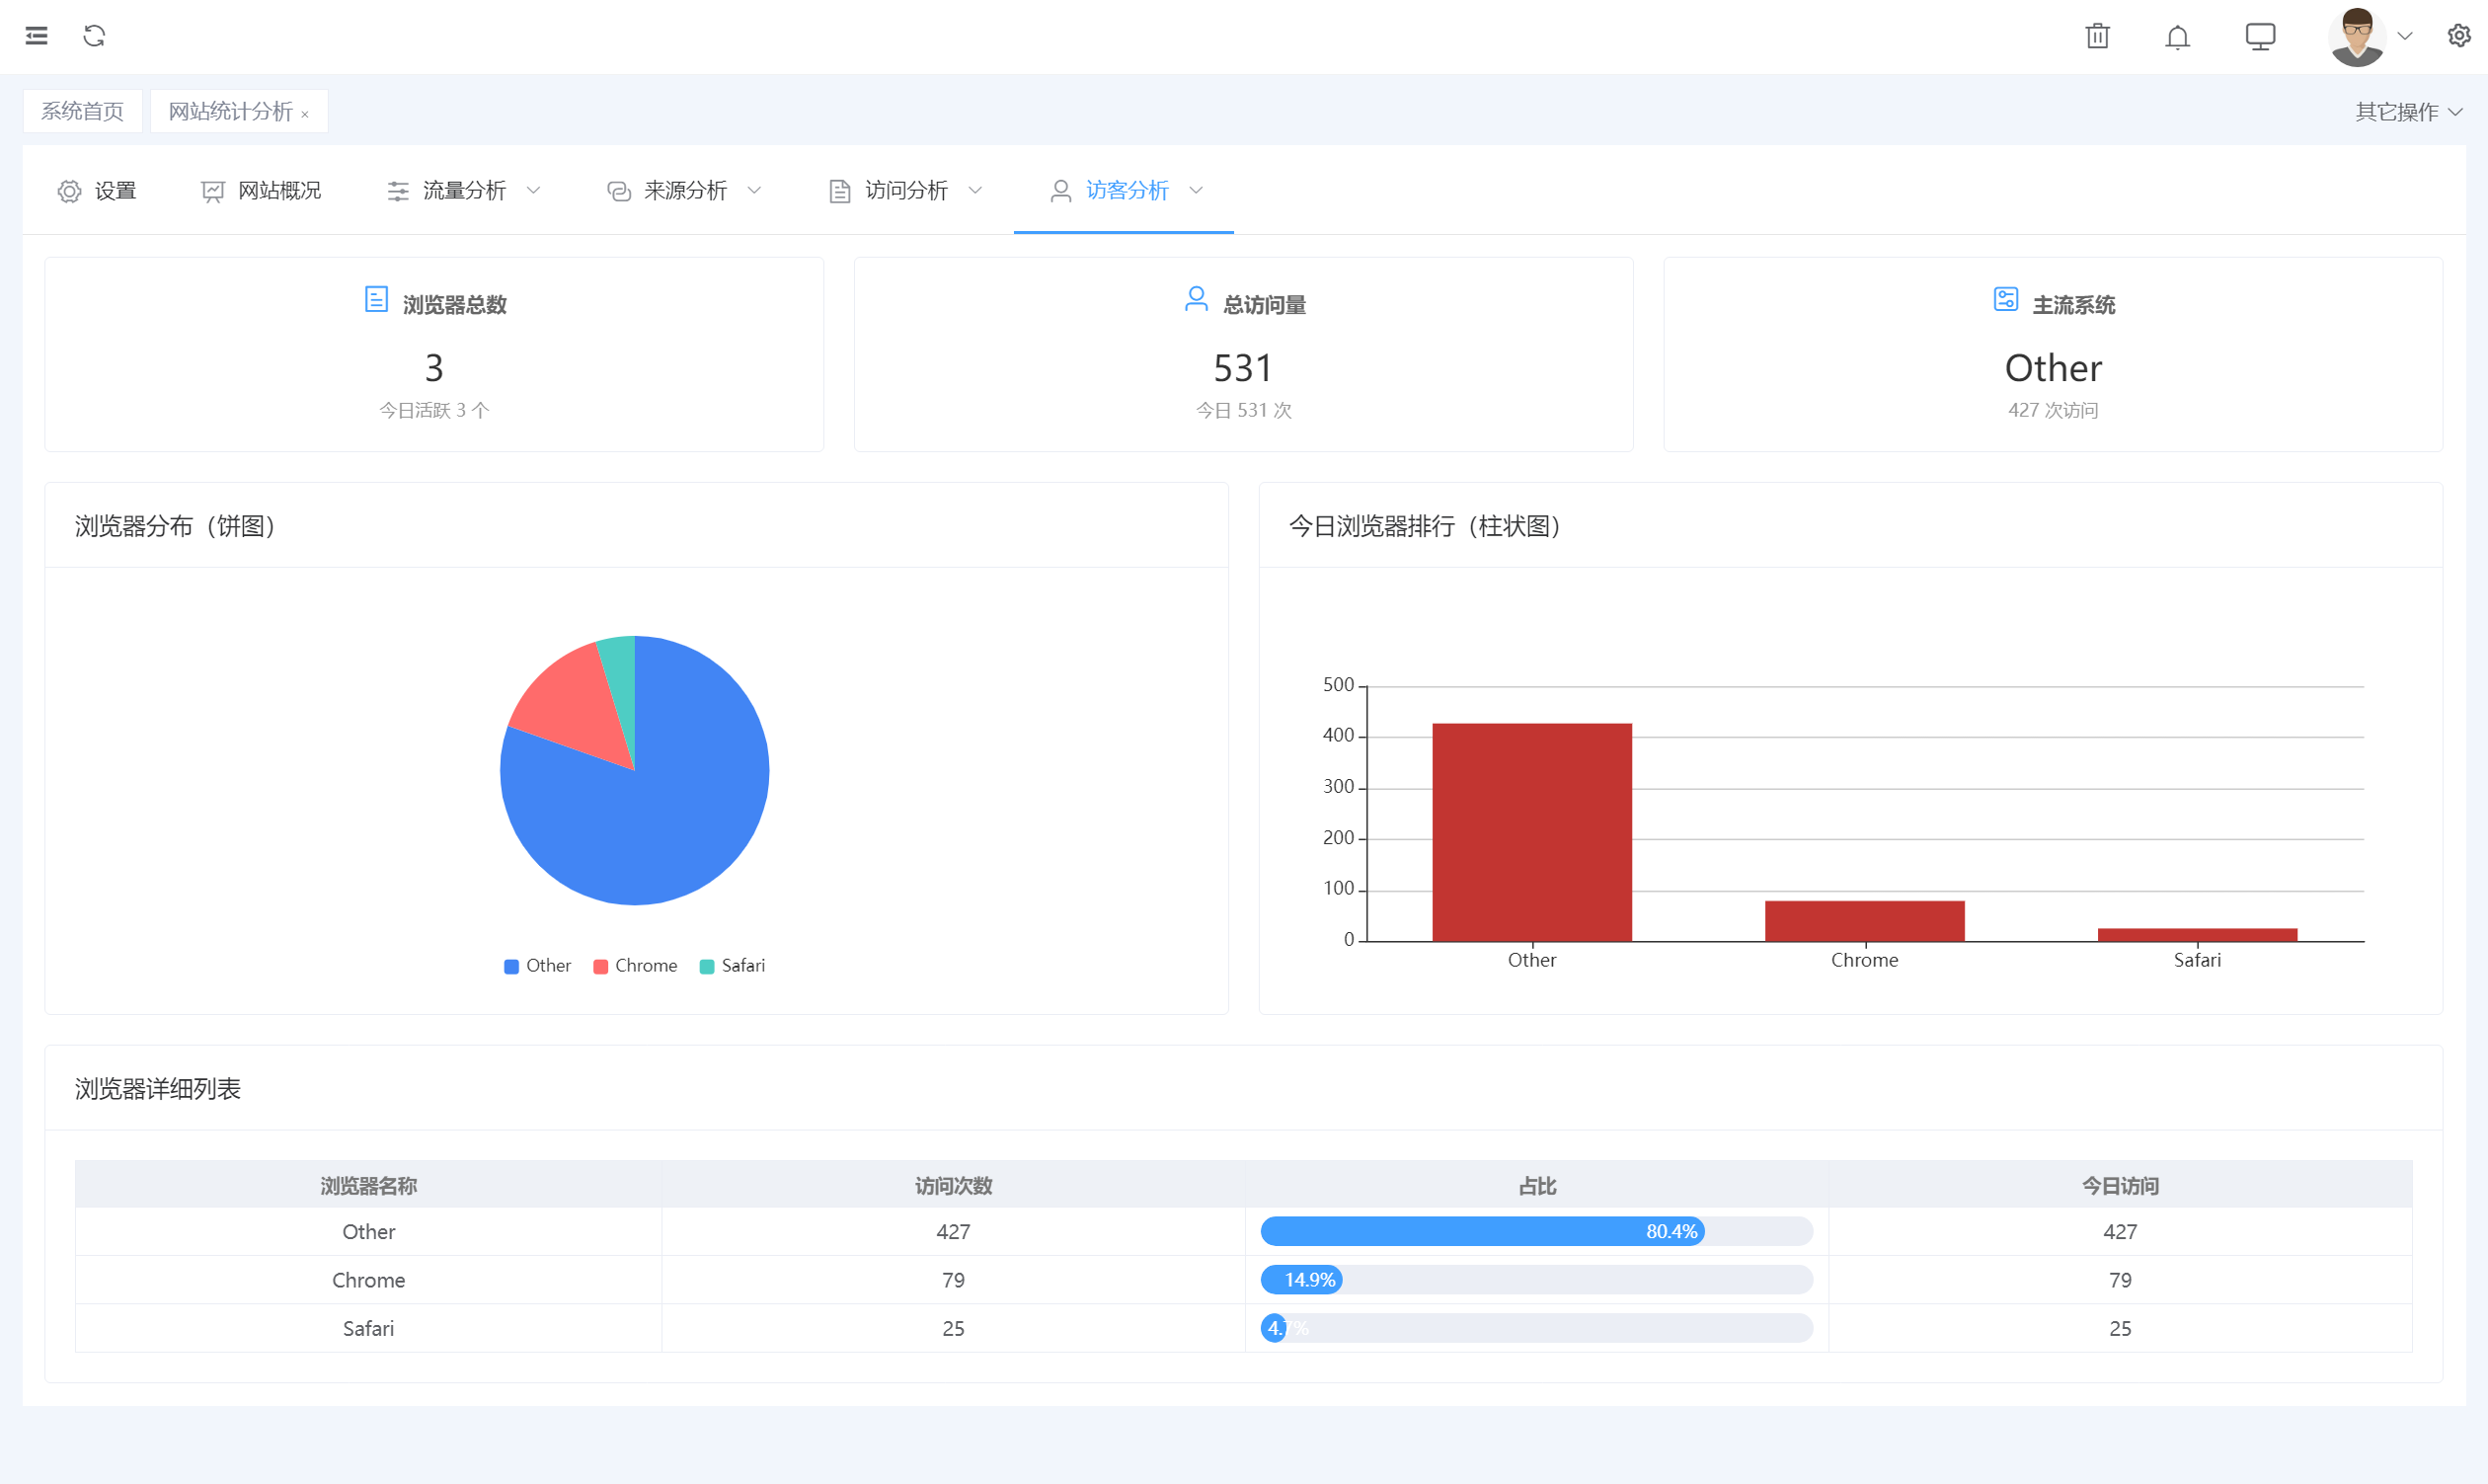Click the monitor fullscreen icon
Image resolution: width=2488 pixels, height=1484 pixels.
pos(2259,37)
